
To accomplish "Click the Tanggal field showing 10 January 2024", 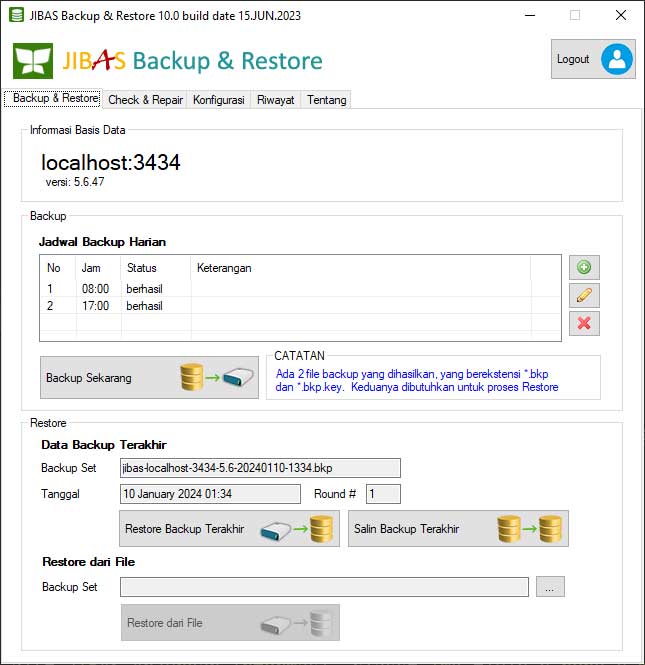I will [x=210, y=494].
